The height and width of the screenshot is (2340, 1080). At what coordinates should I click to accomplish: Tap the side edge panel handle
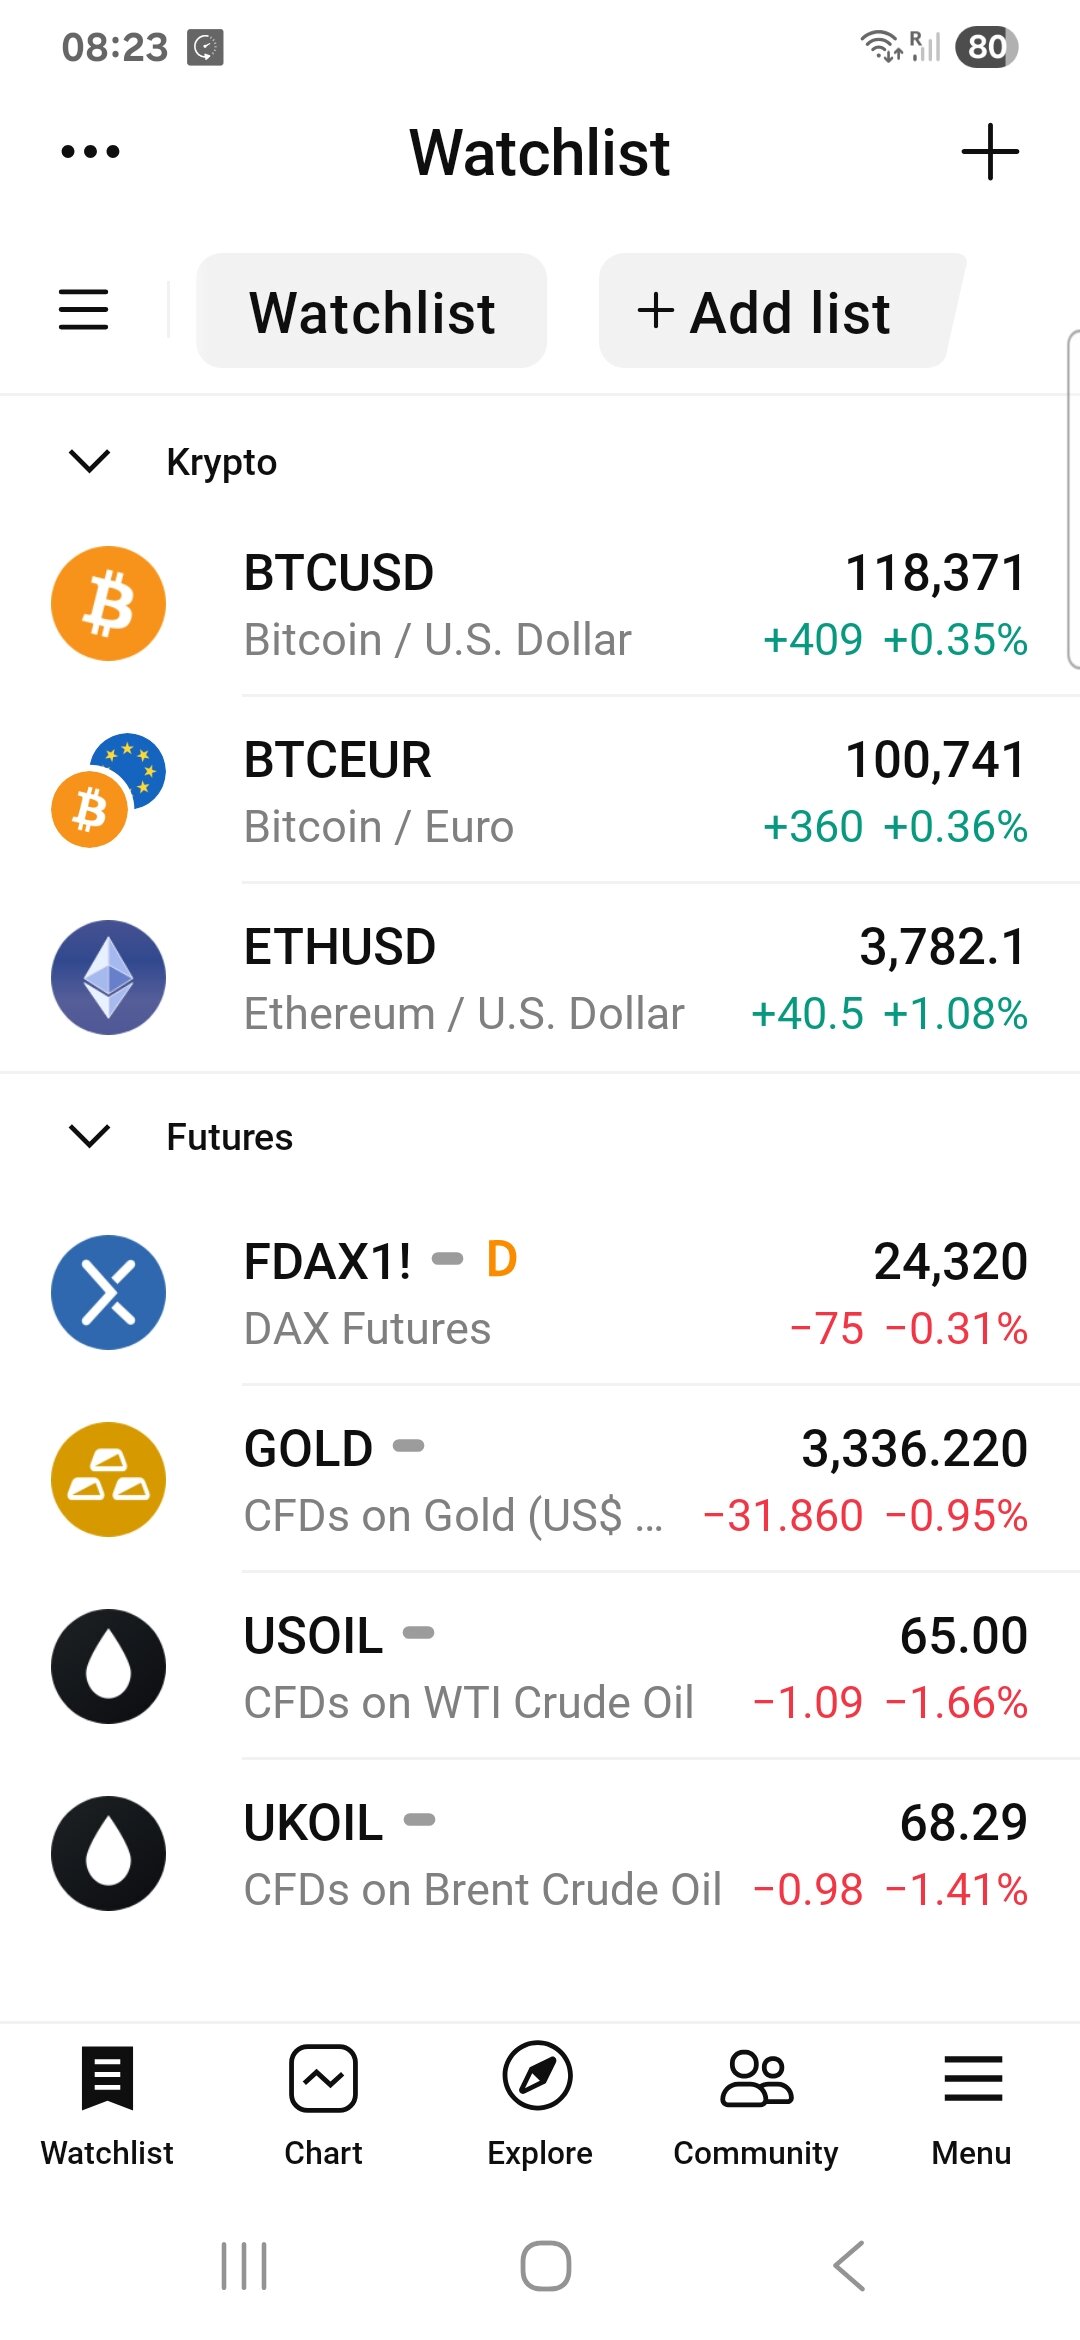click(x=1073, y=499)
